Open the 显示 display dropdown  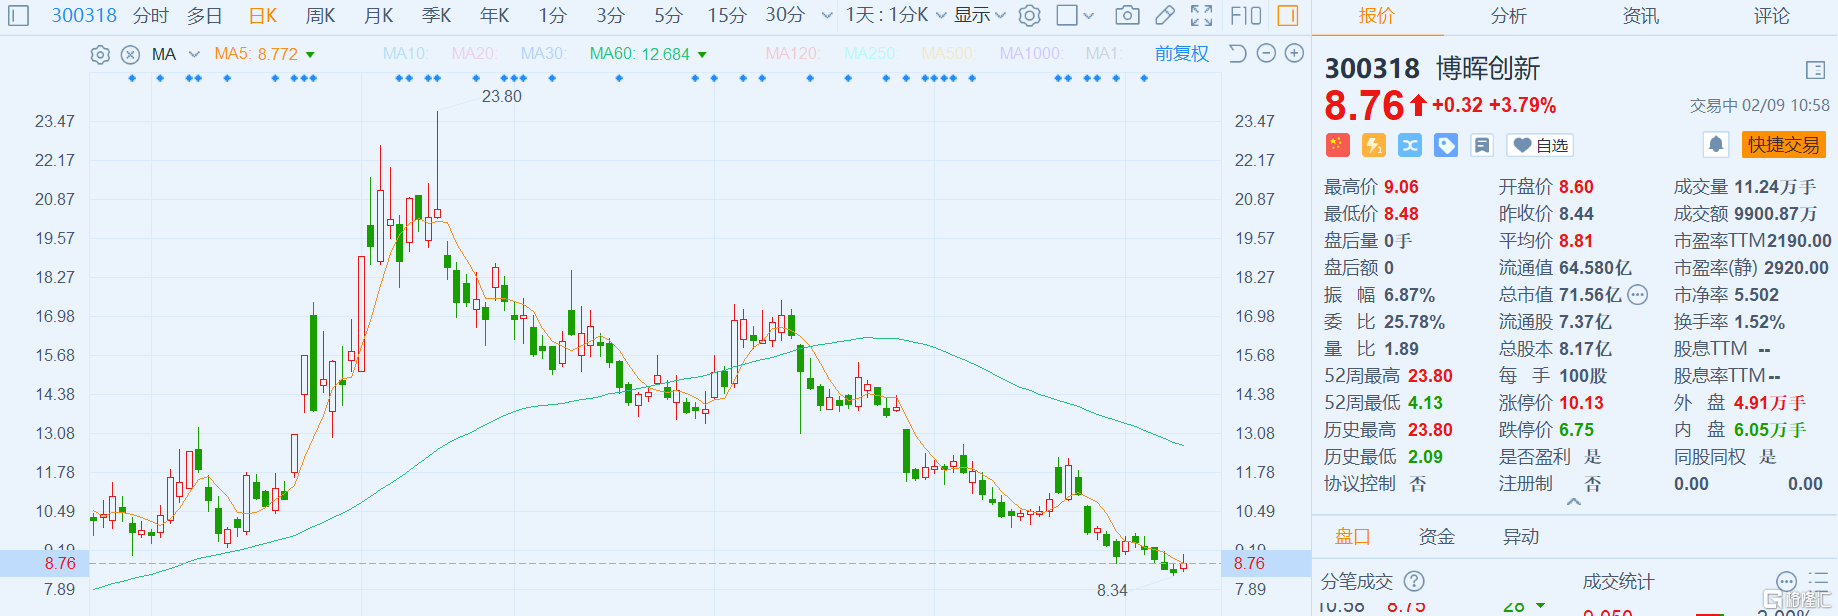[x=979, y=16]
